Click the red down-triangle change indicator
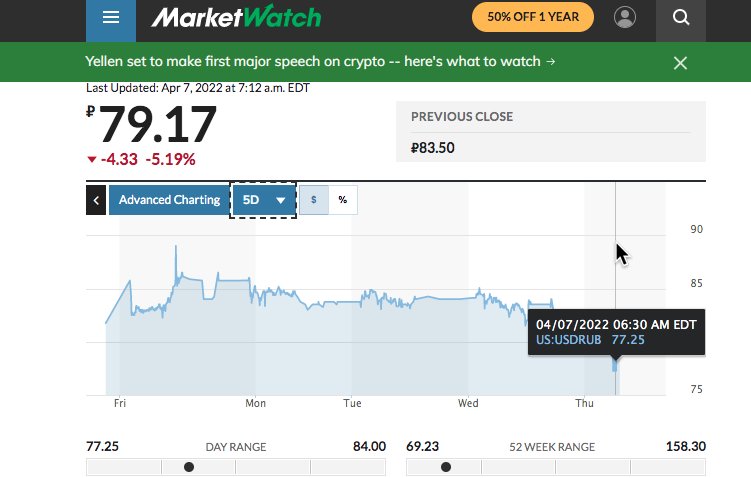Image resolution: width=751 pixels, height=478 pixels. click(x=92, y=159)
